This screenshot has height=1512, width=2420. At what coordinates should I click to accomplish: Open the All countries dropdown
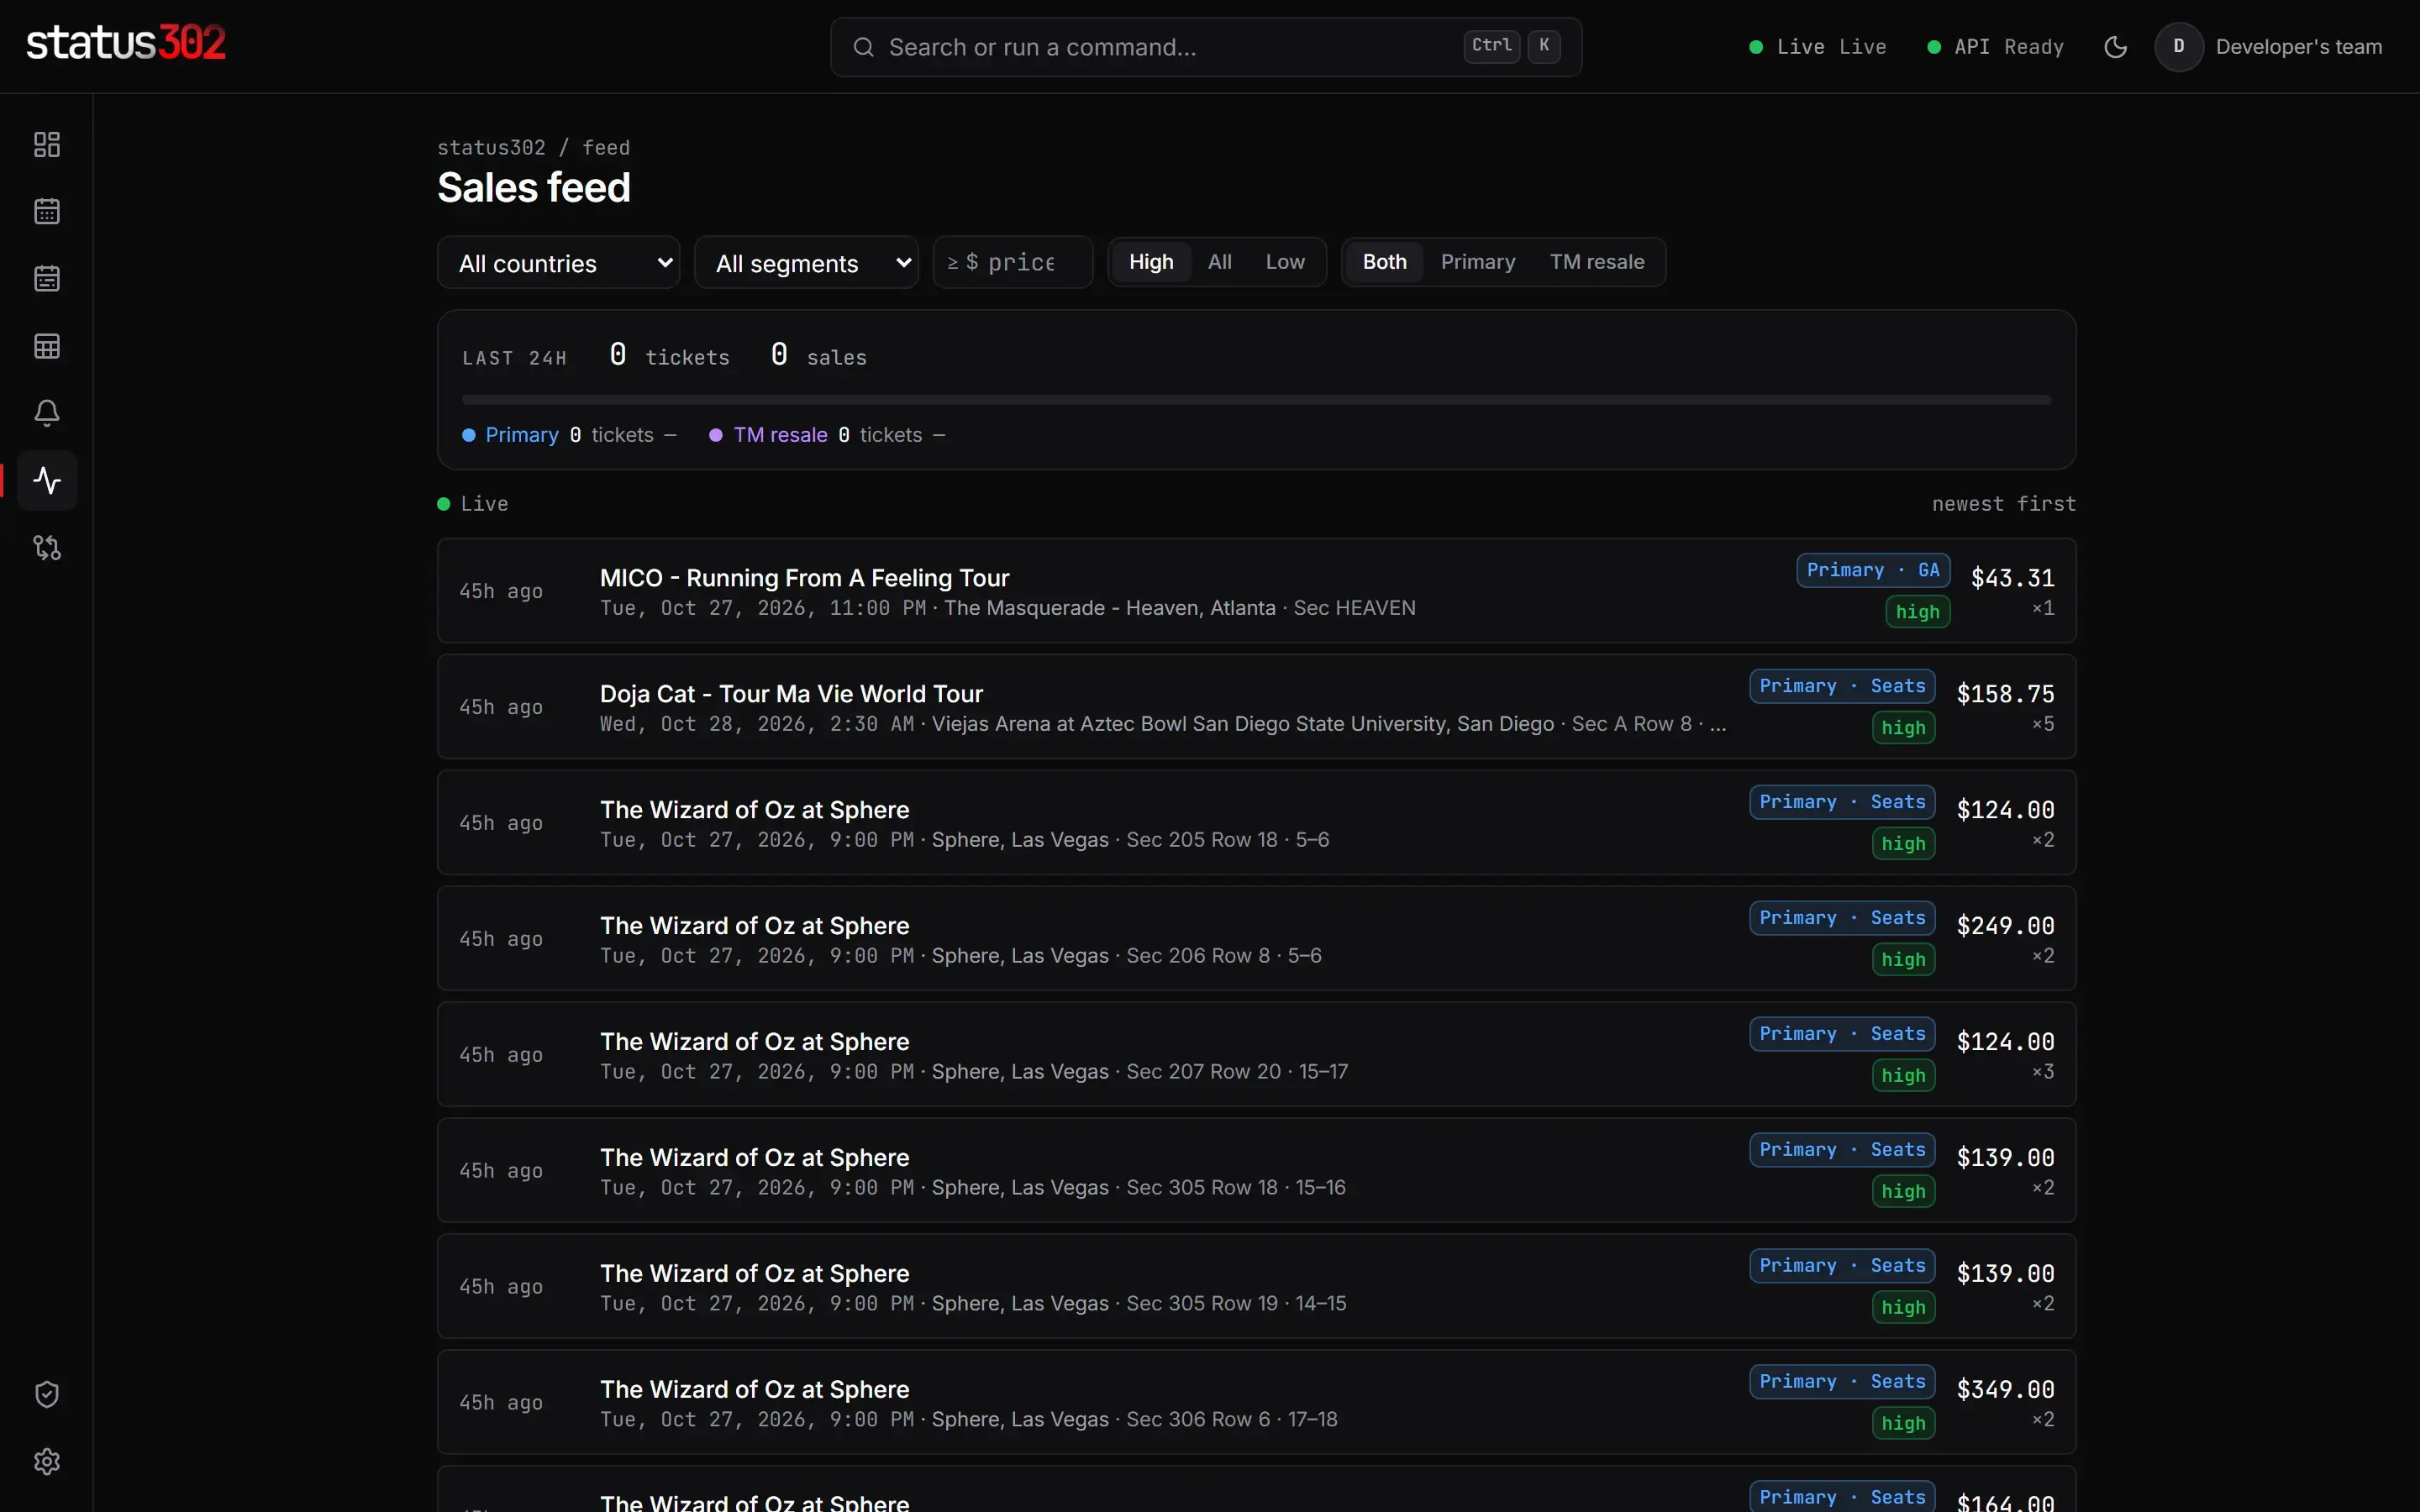point(558,263)
